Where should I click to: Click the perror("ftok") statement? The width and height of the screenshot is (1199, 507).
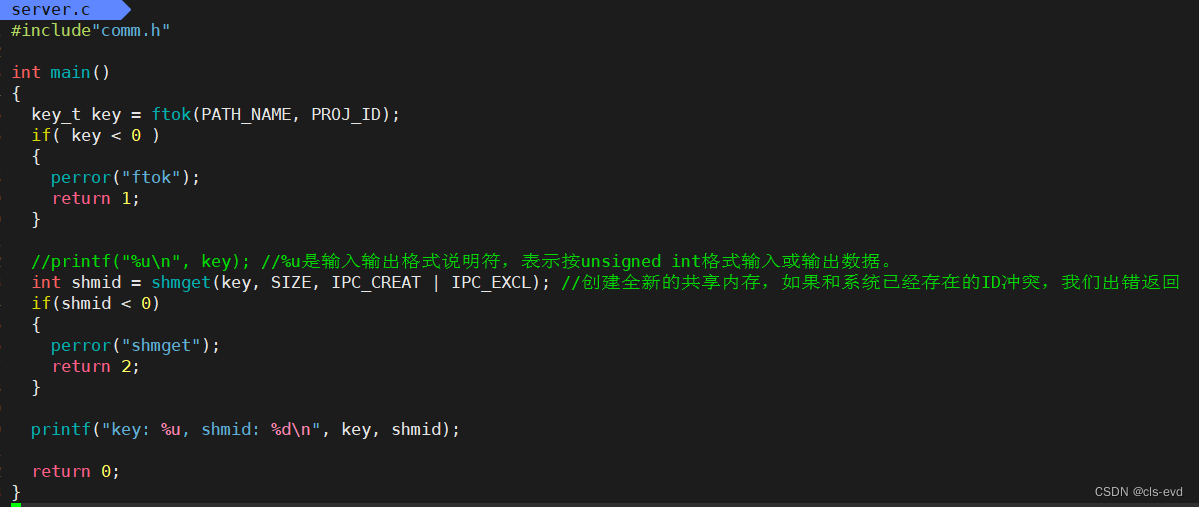pos(125,177)
